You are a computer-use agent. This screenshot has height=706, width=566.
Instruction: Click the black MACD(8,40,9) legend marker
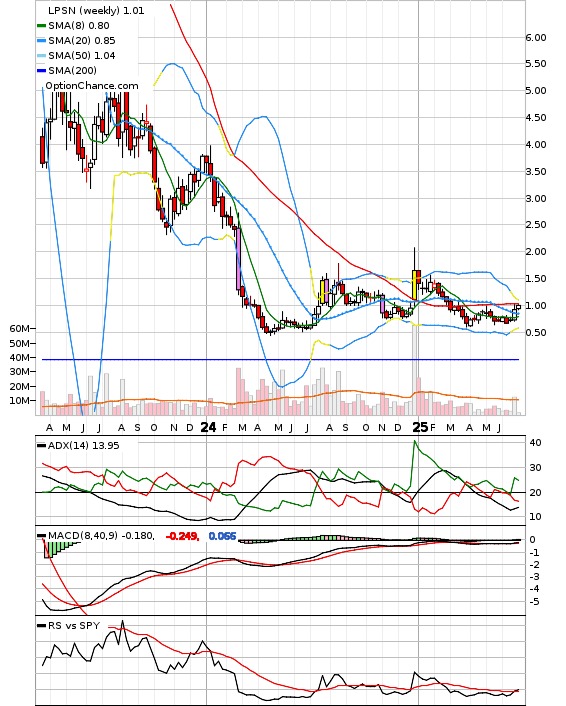tap(41, 535)
